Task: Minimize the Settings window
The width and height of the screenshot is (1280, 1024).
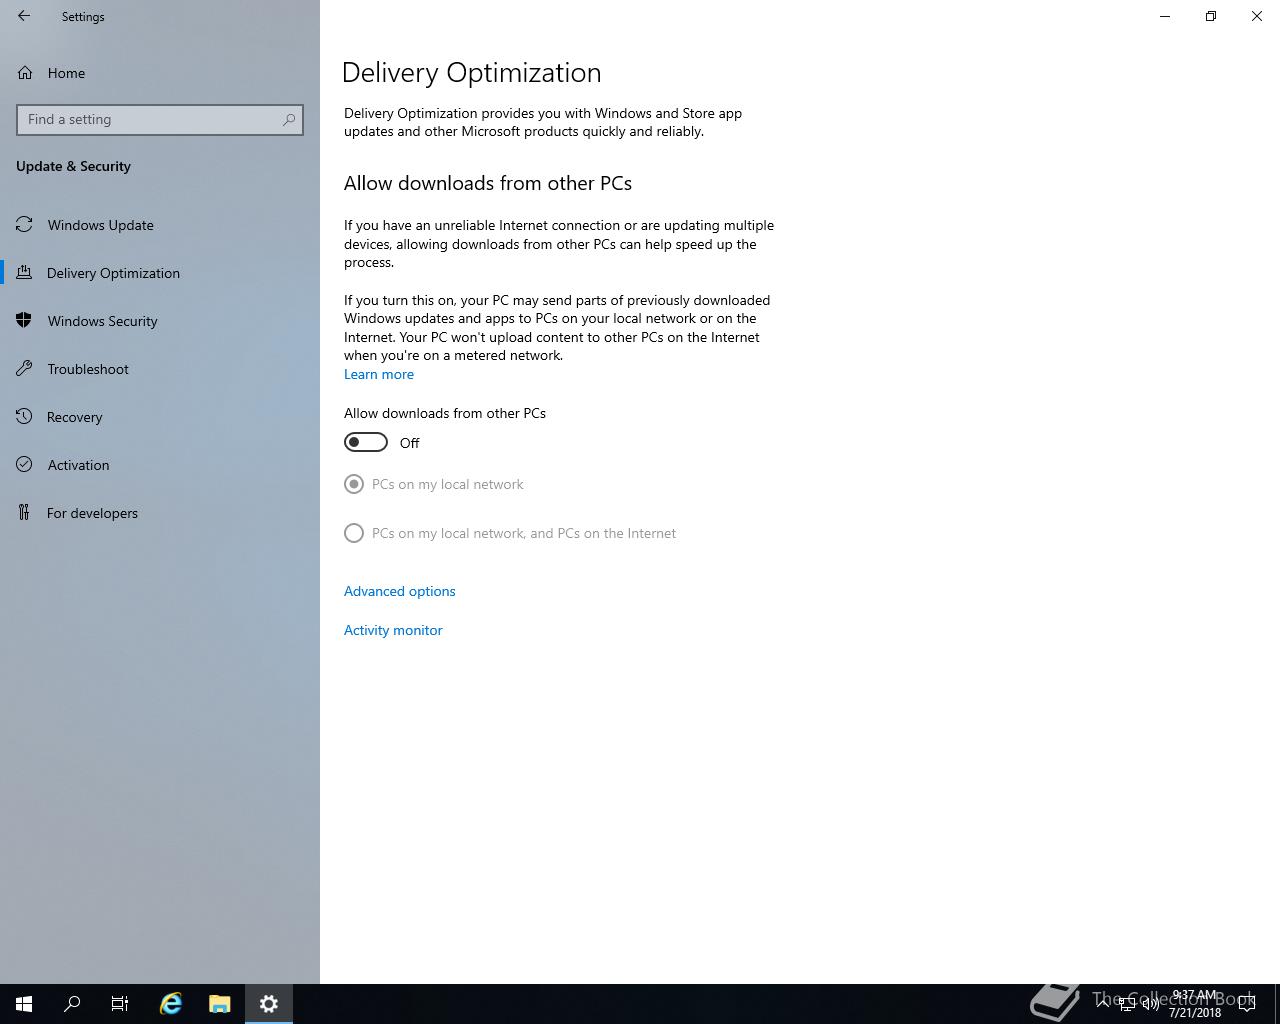Action: pyautogui.click(x=1165, y=16)
